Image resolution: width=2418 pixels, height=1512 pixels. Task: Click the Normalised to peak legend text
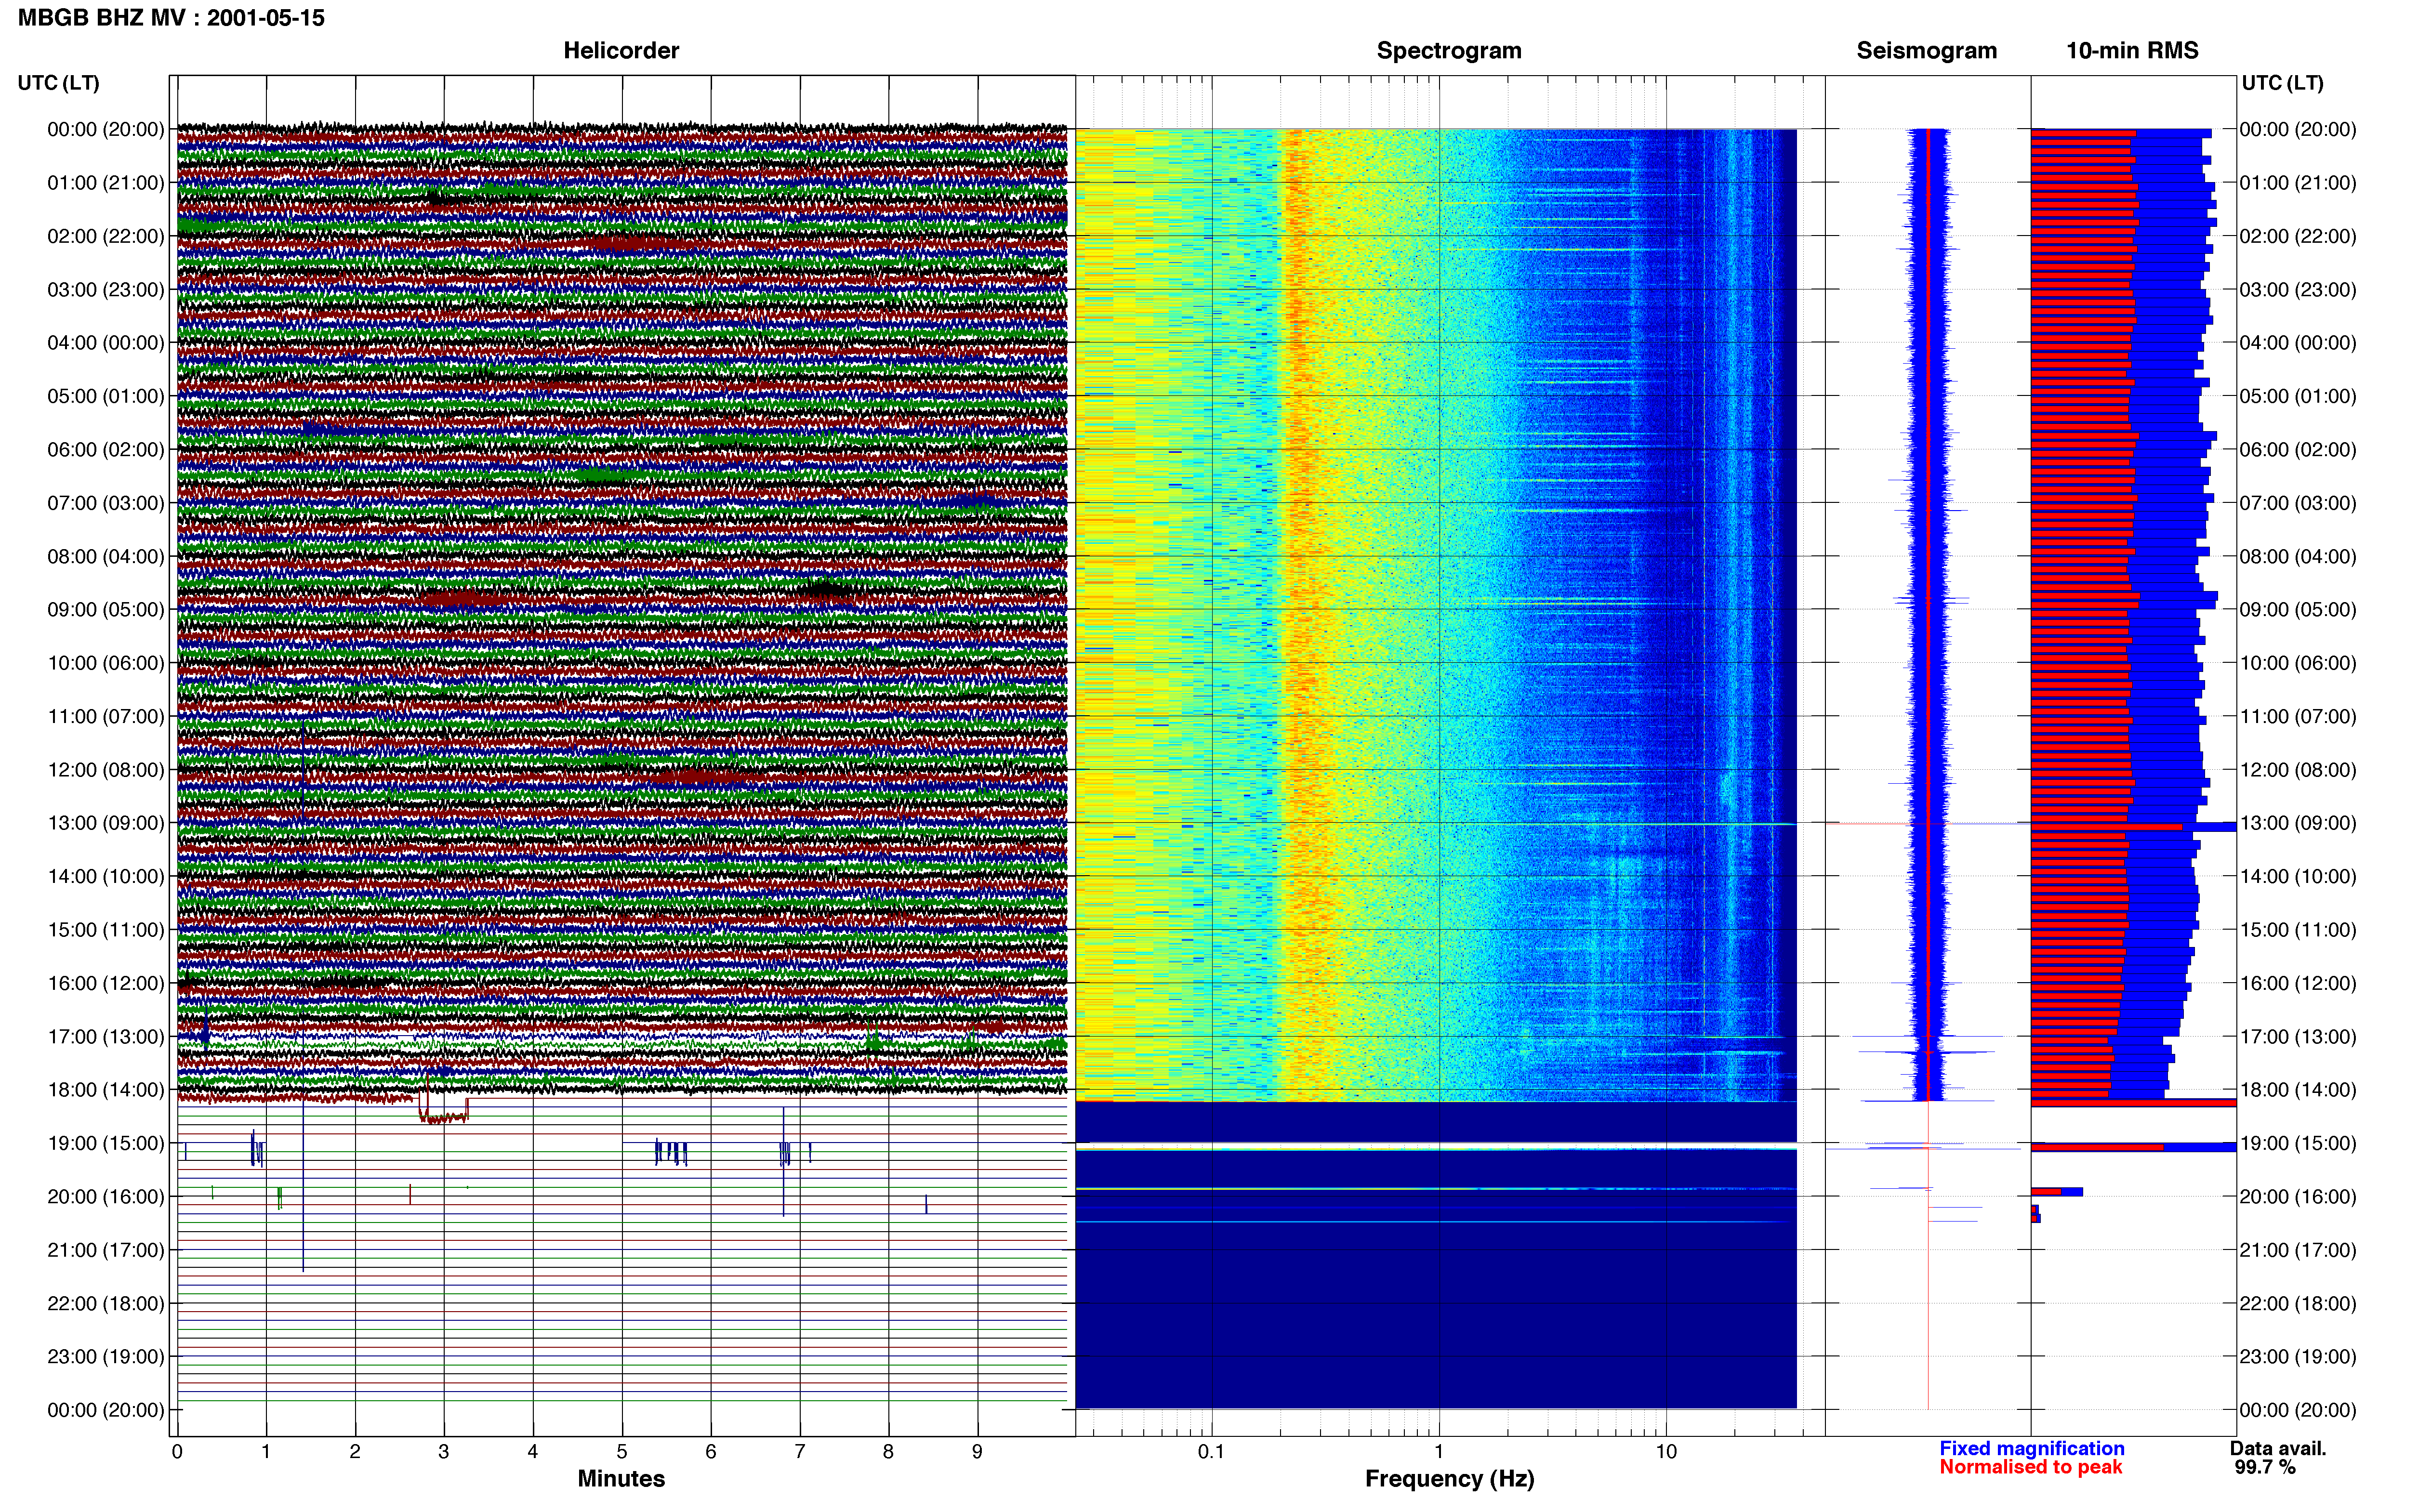click(2031, 1468)
